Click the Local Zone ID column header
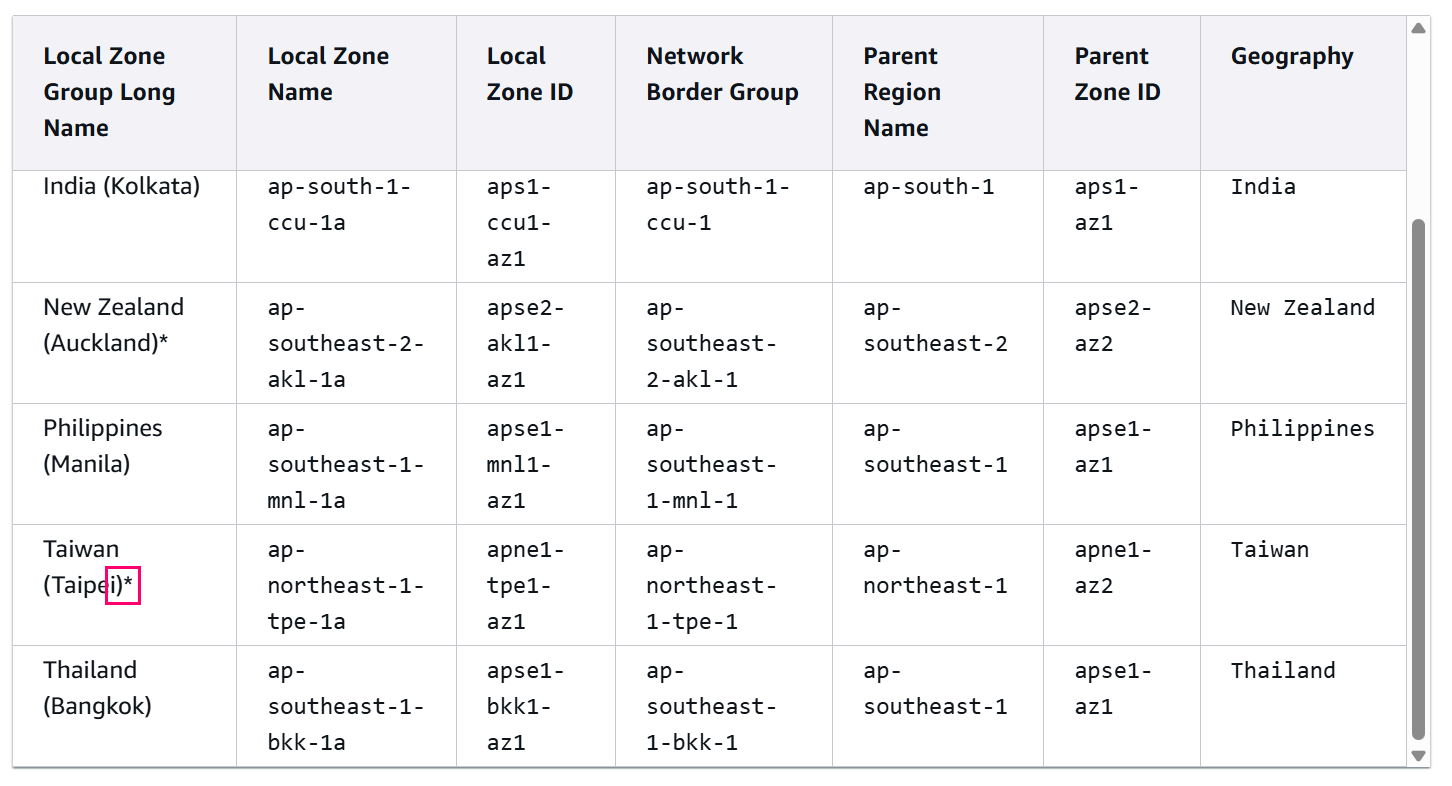The height and width of the screenshot is (786, 1452). click(x=529, y=73)
